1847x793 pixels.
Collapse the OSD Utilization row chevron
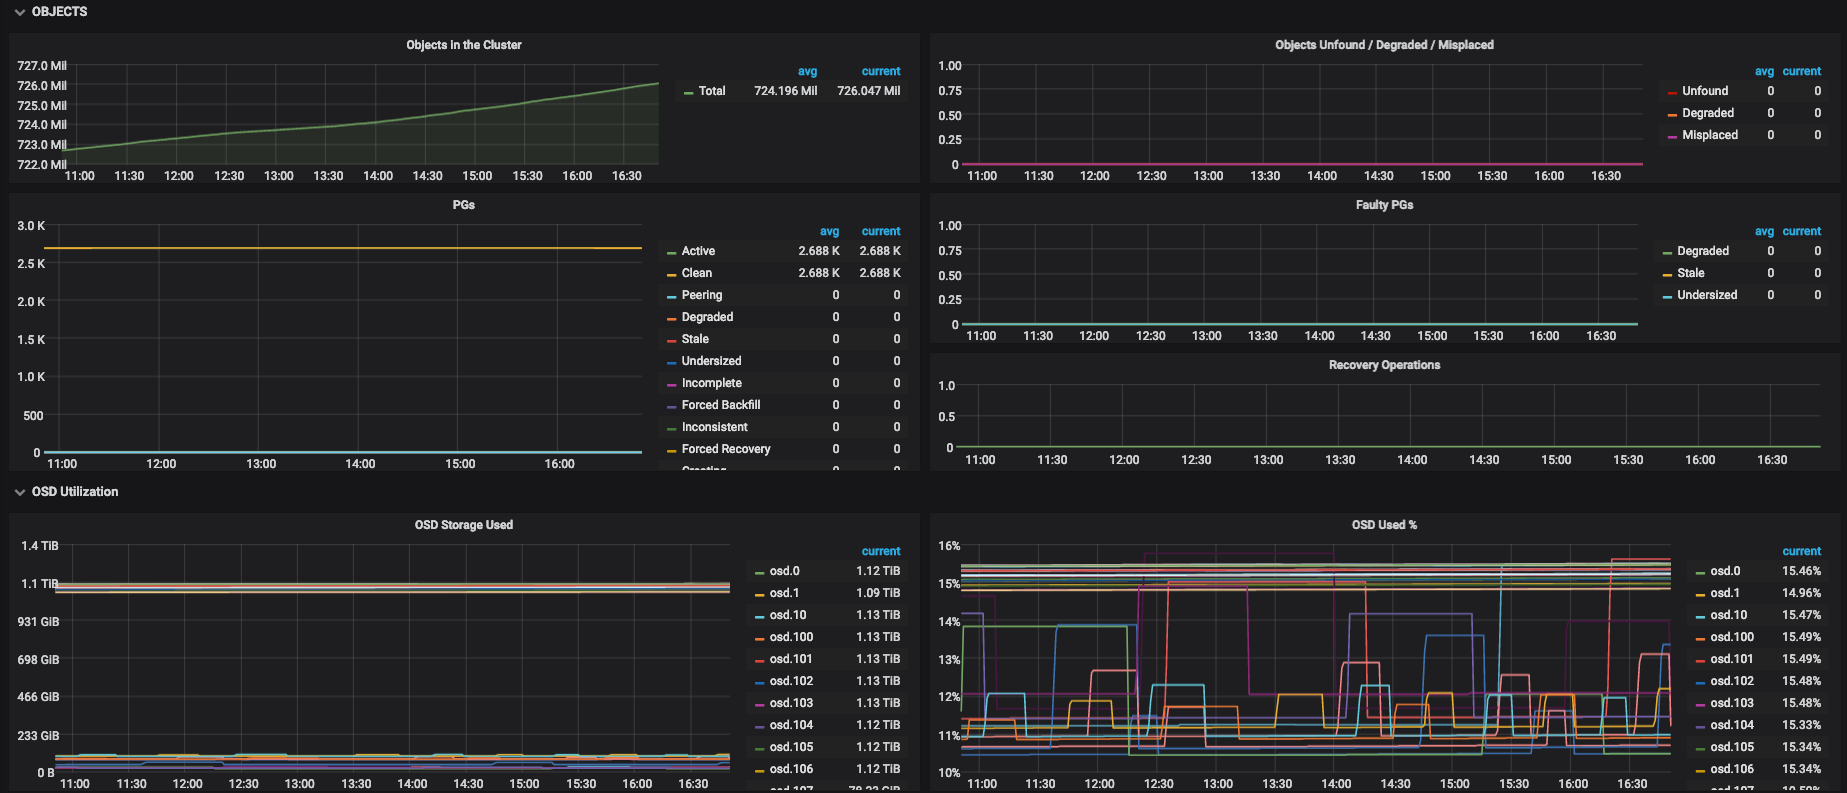click(19, 492)
